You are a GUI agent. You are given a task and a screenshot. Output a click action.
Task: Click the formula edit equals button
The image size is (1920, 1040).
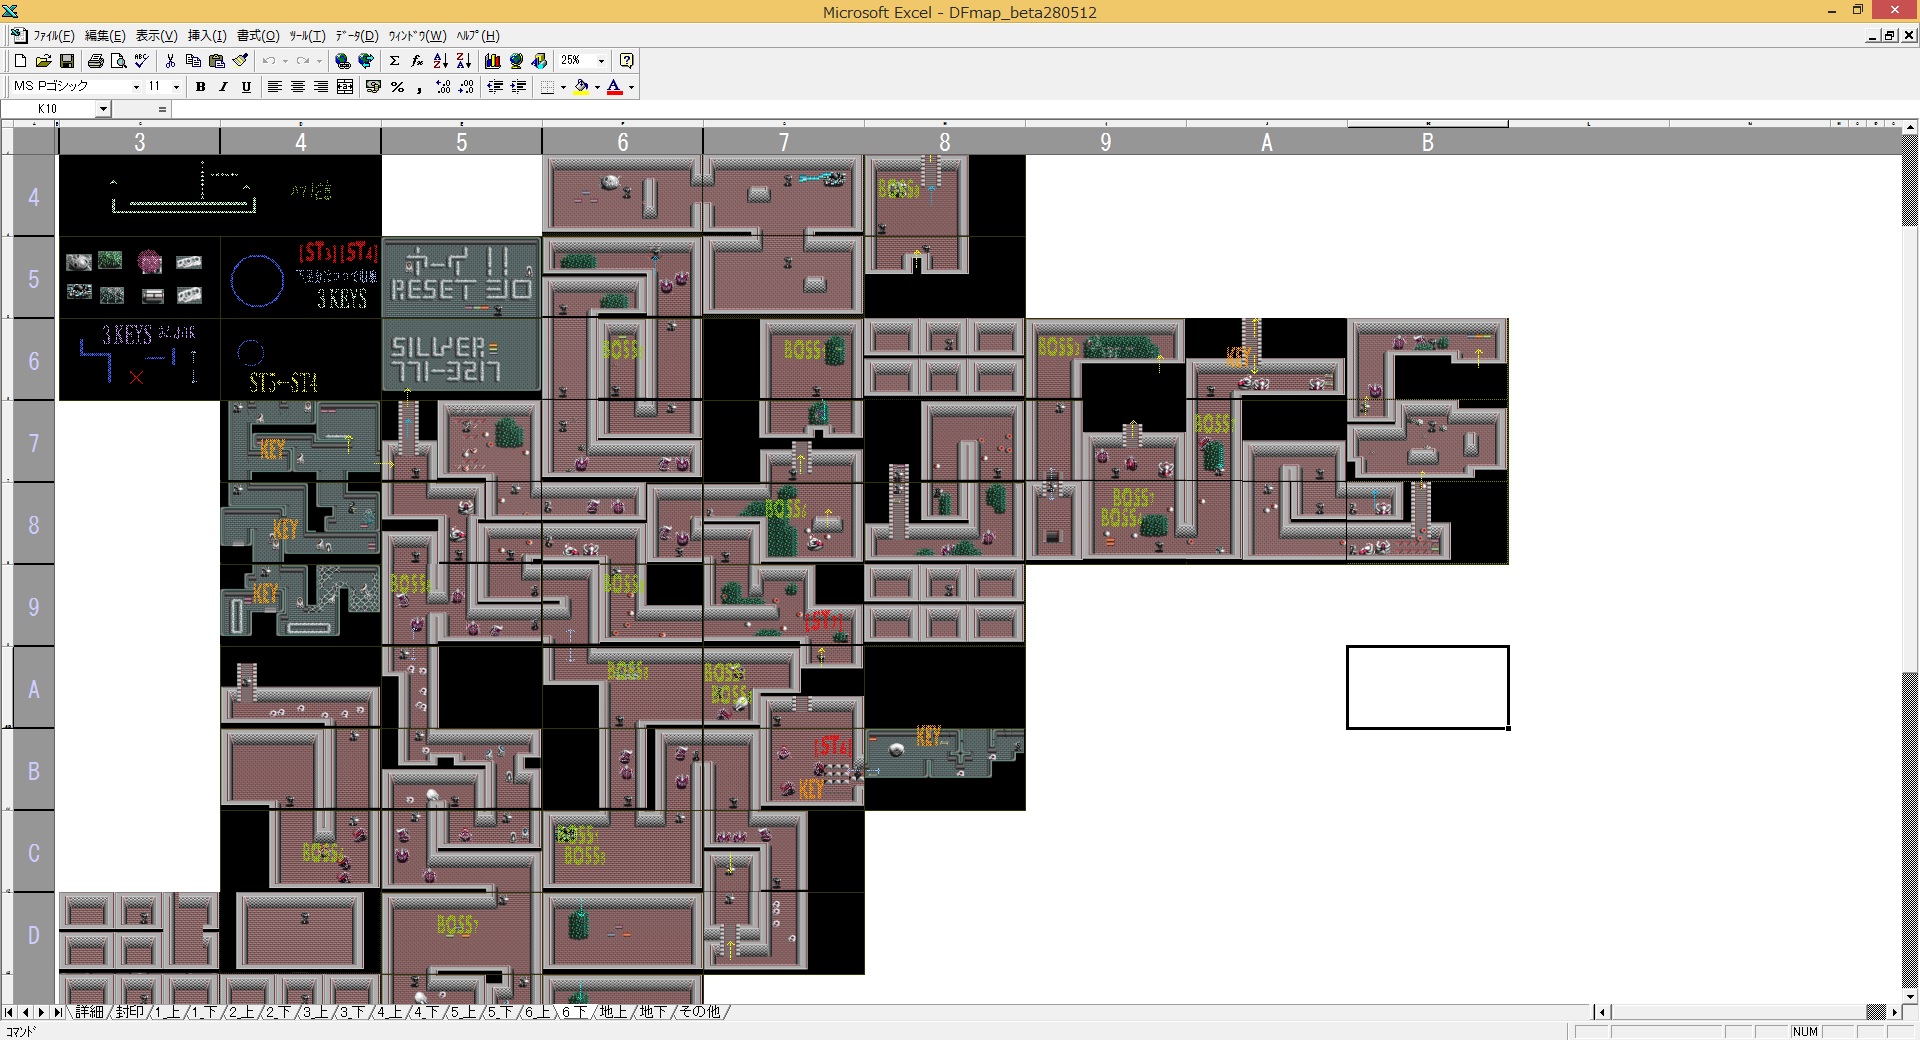click(162, 109)
